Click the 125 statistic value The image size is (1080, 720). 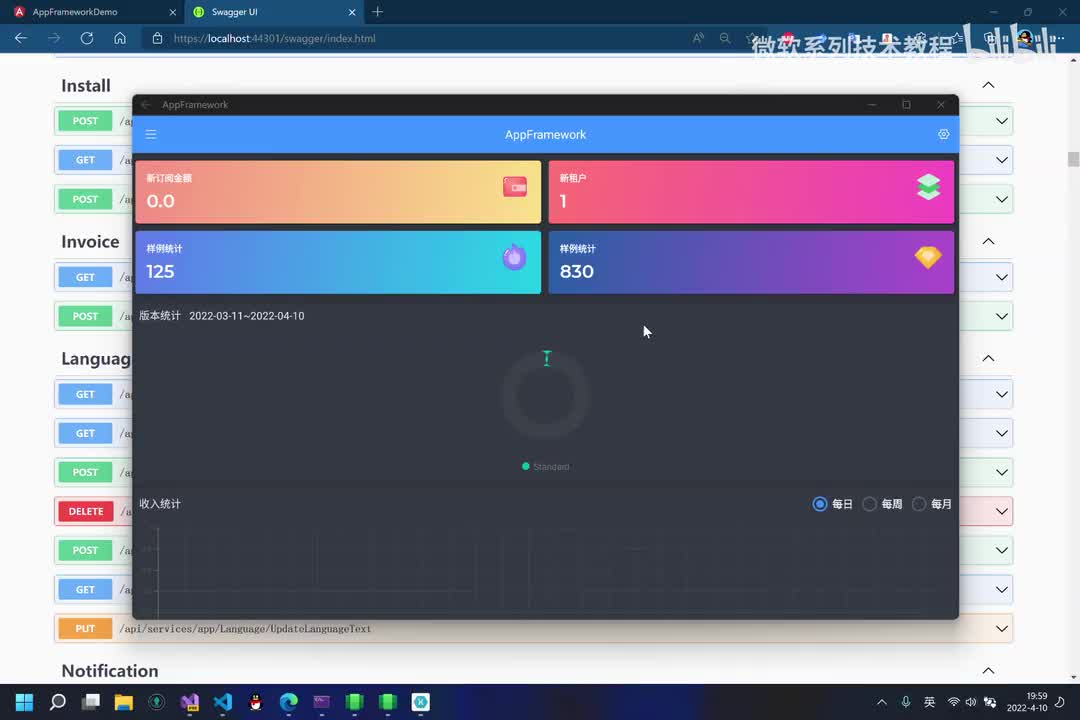click(x=160, y=271)
